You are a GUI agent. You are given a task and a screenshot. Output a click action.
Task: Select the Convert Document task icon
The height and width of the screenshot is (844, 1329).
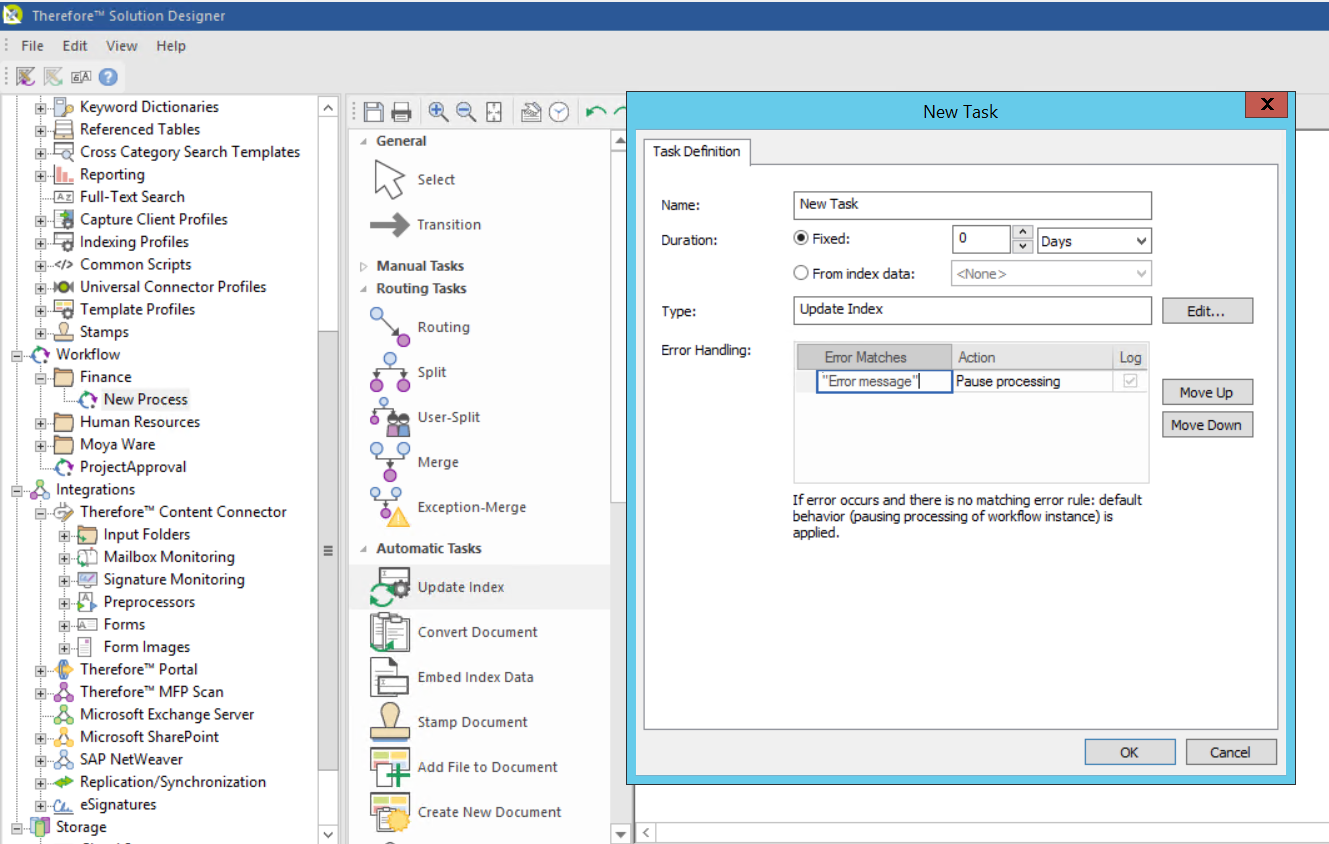click(390, 632)
